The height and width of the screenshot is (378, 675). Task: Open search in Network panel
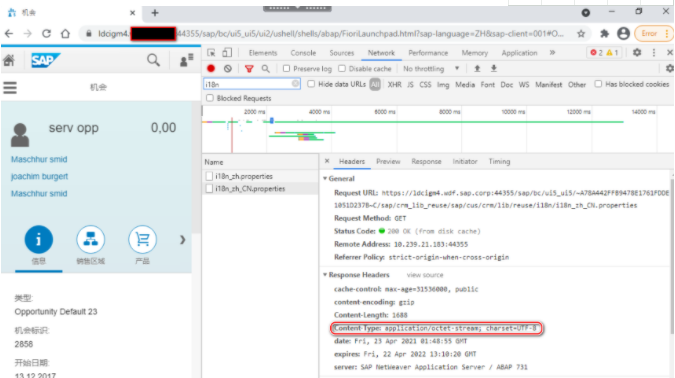click(266, 68)
